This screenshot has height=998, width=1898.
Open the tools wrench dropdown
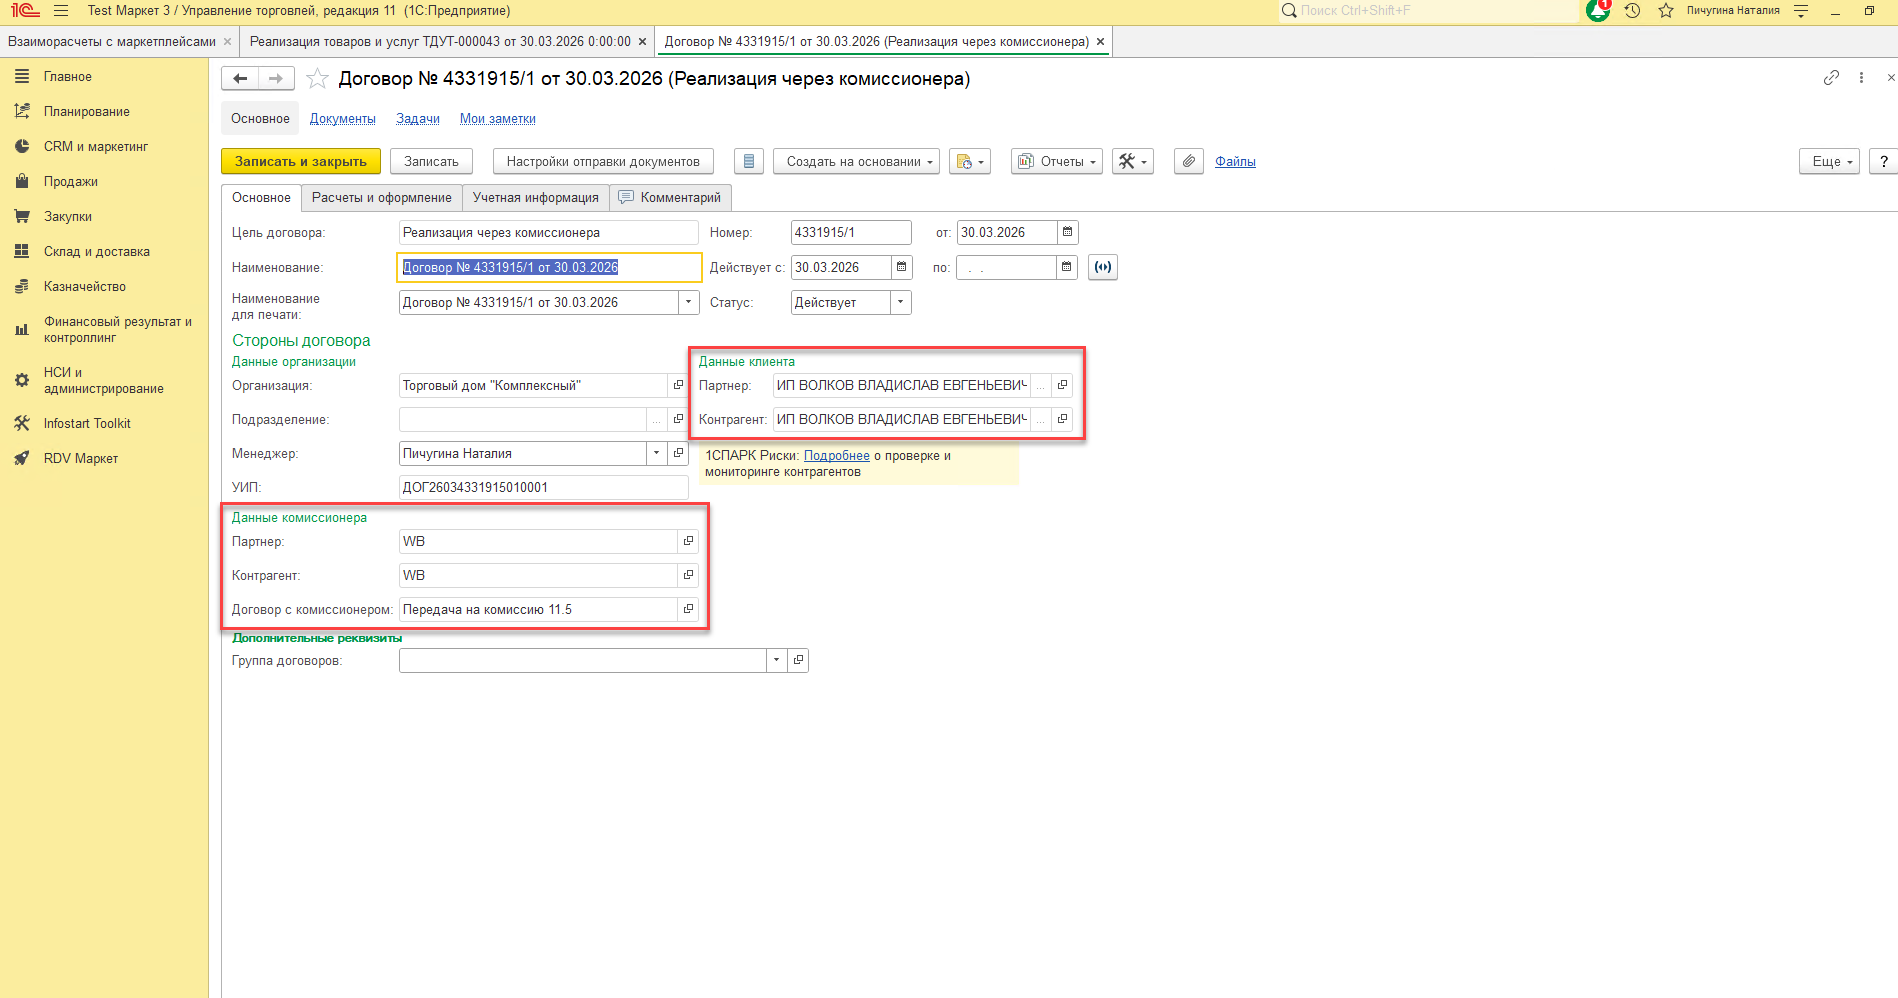(1133, 161)
